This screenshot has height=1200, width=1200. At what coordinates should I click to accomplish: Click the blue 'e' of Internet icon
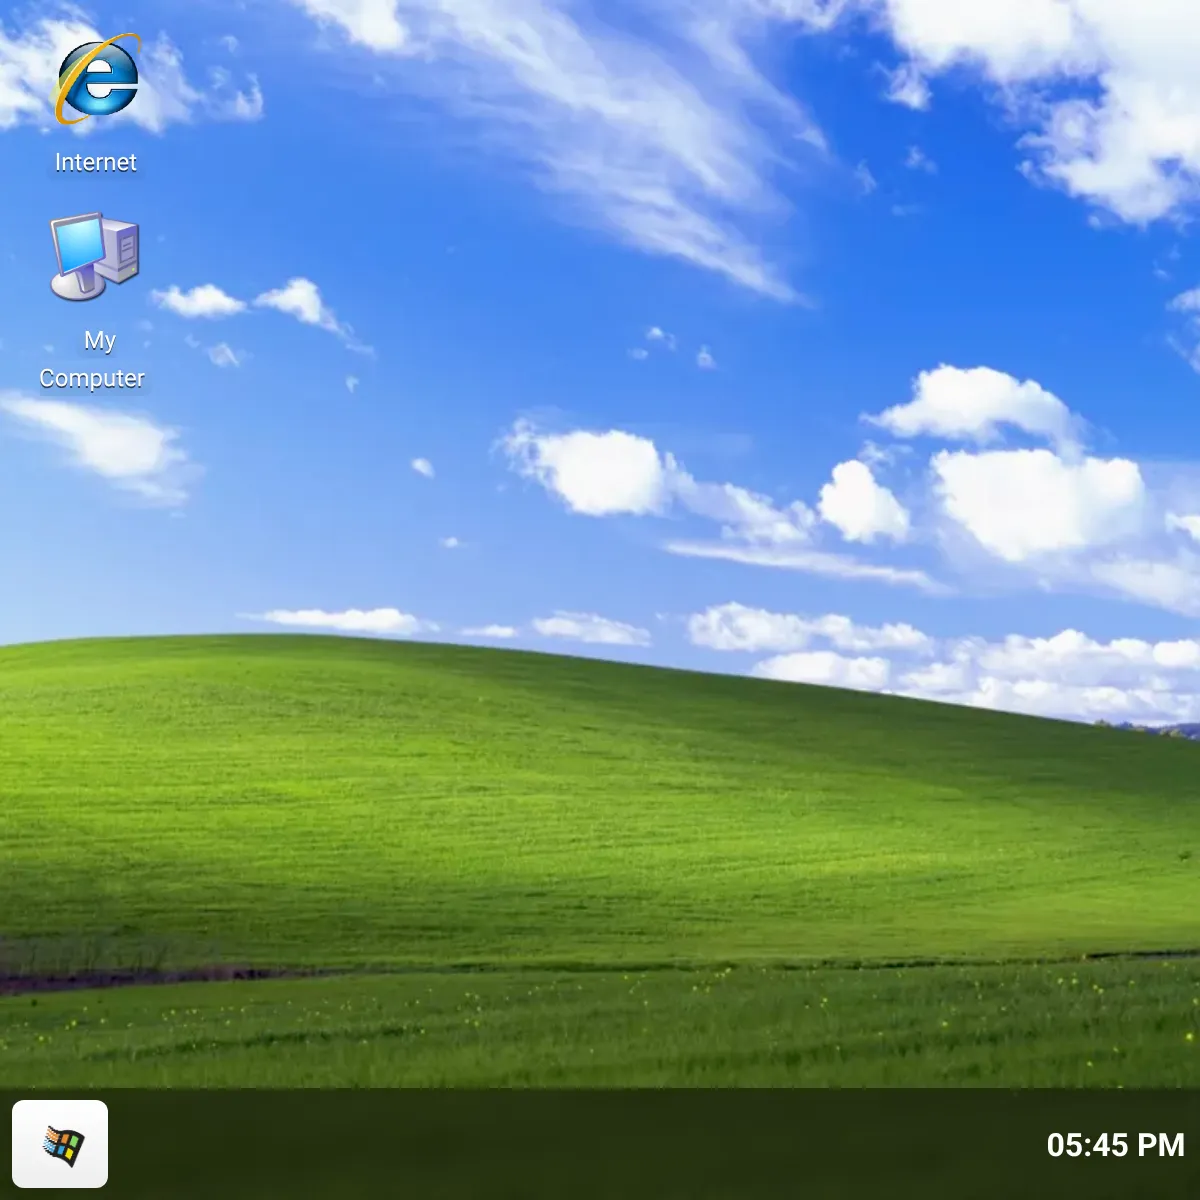click(x=98, y=80)
